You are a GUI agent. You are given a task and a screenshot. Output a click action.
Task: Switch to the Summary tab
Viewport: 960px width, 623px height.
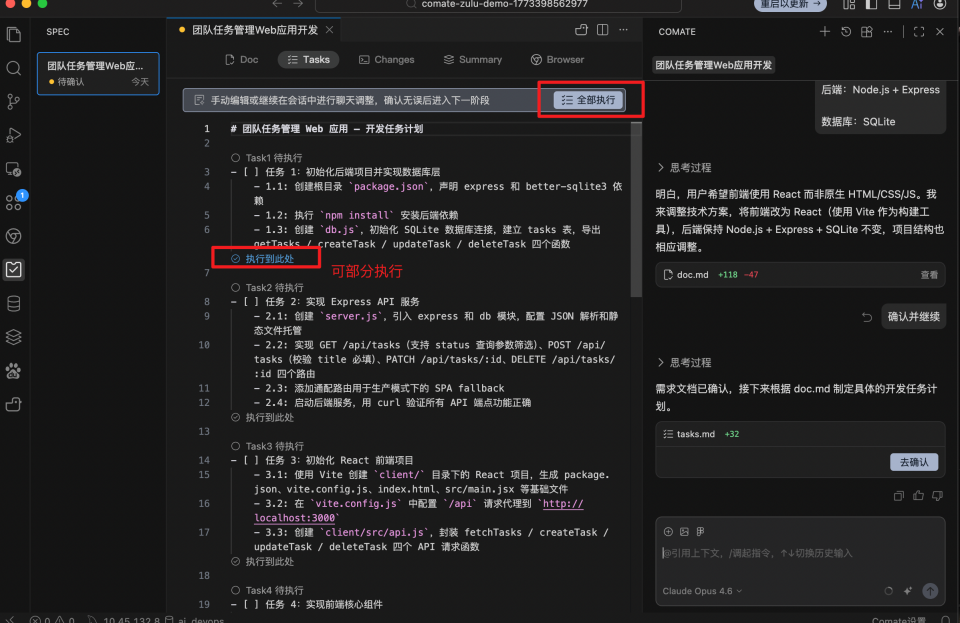pyautogui.click(x=473, y=59)
